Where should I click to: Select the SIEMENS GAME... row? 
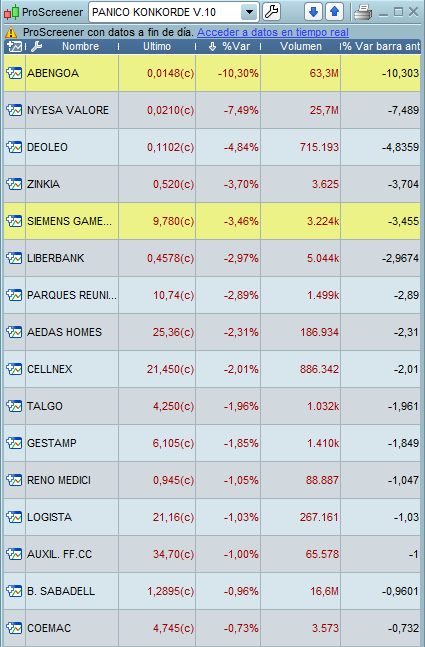click(212, 221)
